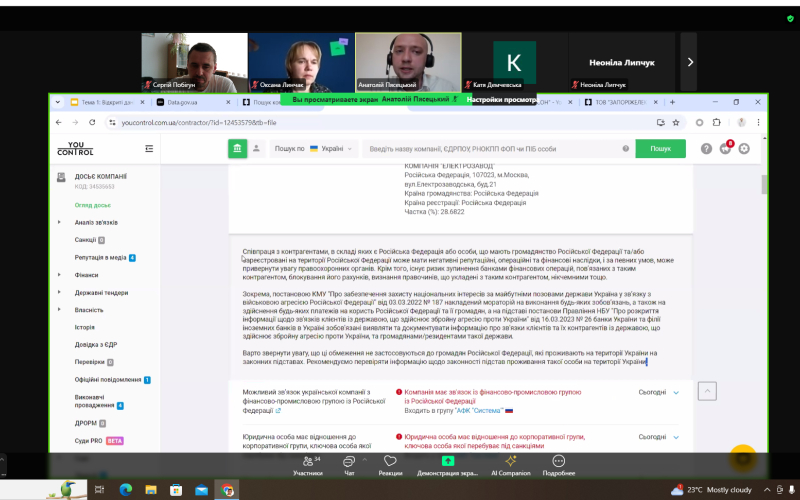This screenshot has height=500, width=800.
Task: Open browser extensions puzzle icon
Action: point(717,122)
